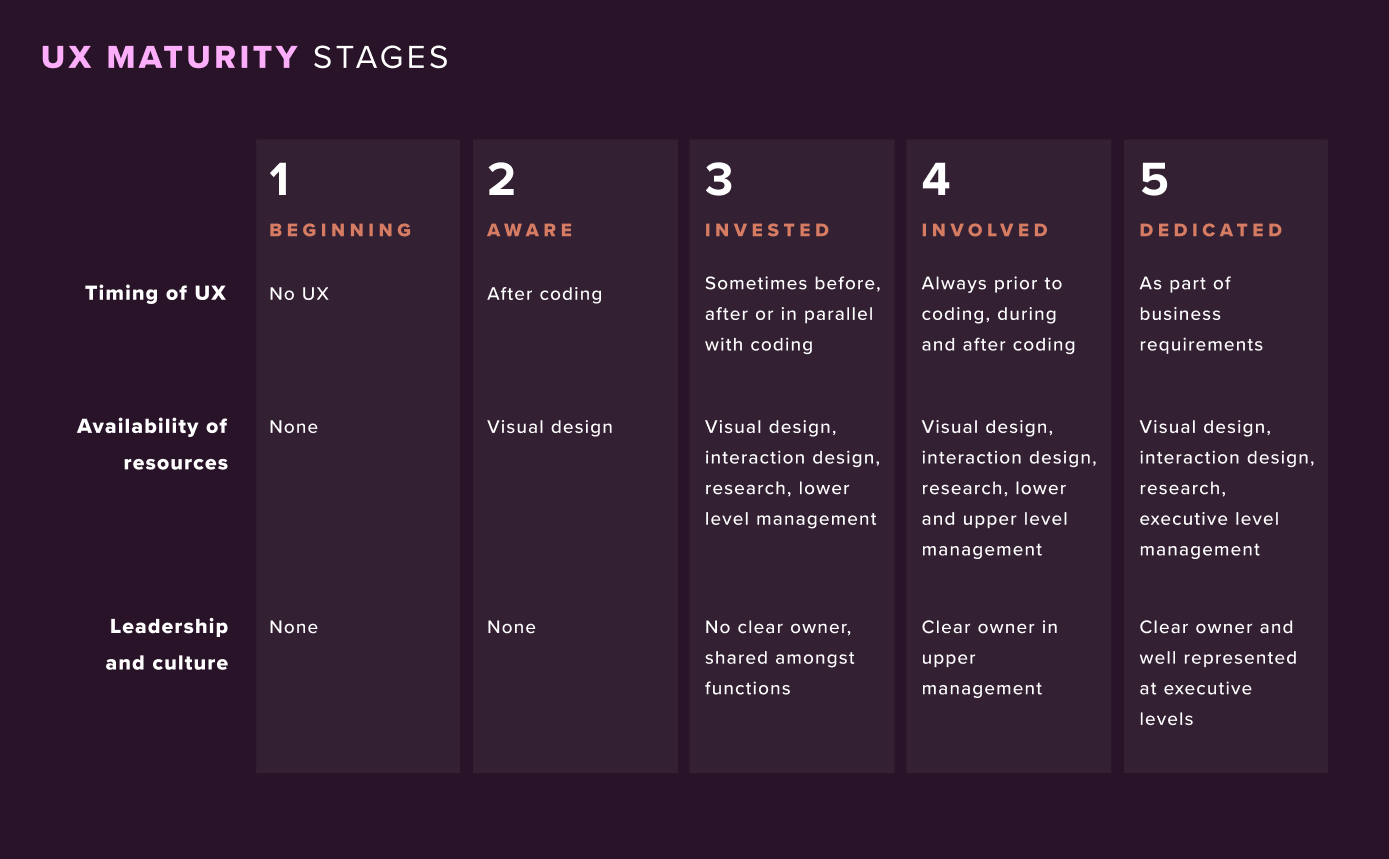The width and height of the screenshot is (1389, 859).
Task: Click the INVESTED stage heading
Action: tap(768, 230)
